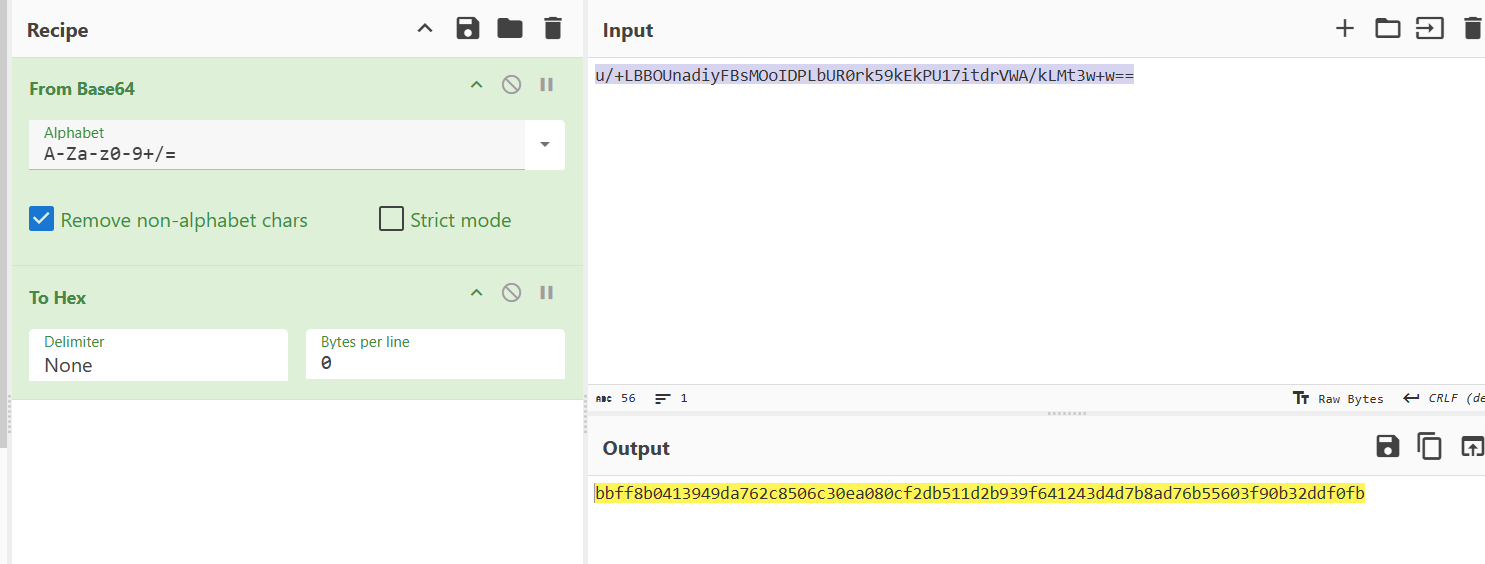Uncheck Remove non-alphabet chars
This screenshot has width=1485, height=564.
[x=41, y=220]
